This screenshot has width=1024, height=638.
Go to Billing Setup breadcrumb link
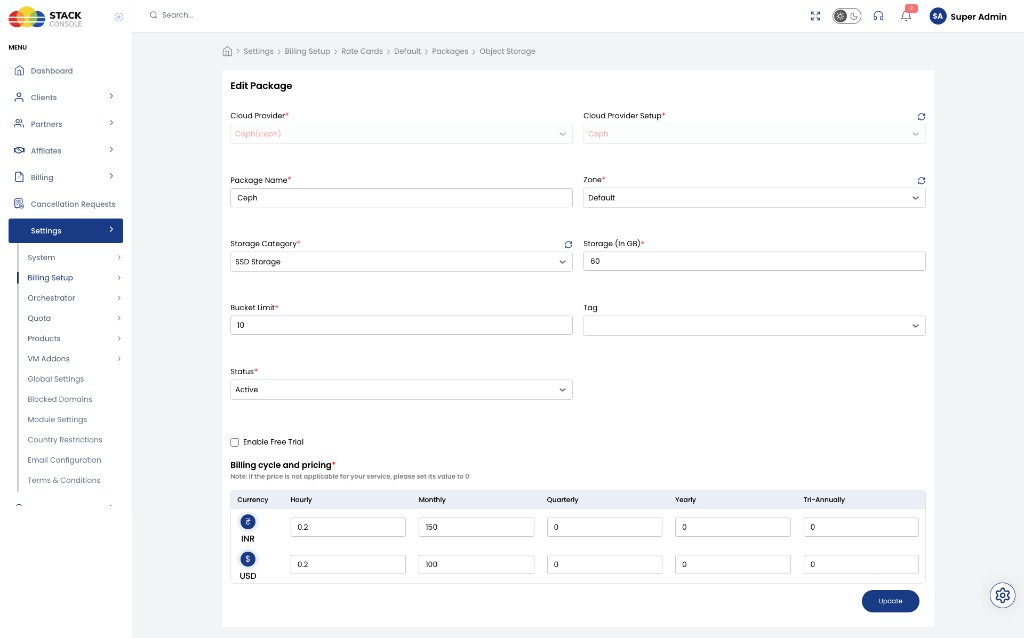click(x=307, y=51)
